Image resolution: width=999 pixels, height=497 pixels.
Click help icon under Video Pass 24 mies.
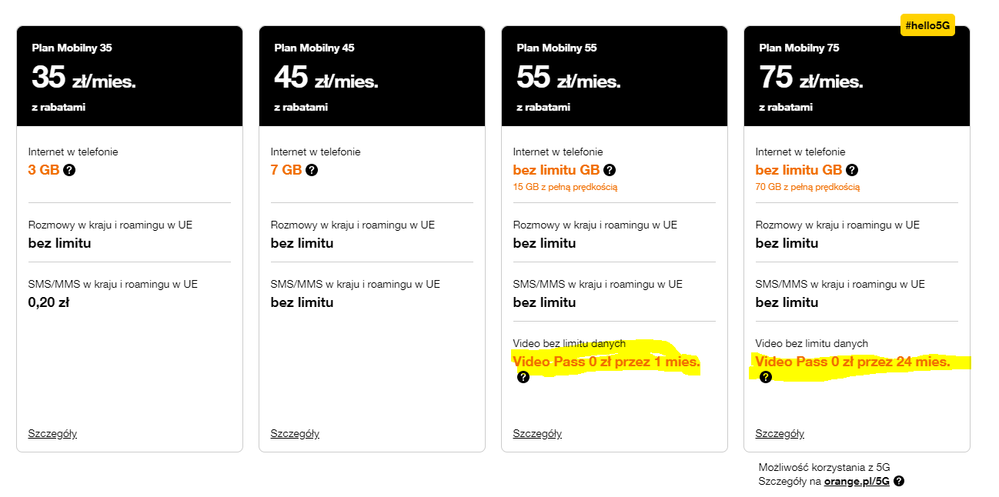coord(766,377)
